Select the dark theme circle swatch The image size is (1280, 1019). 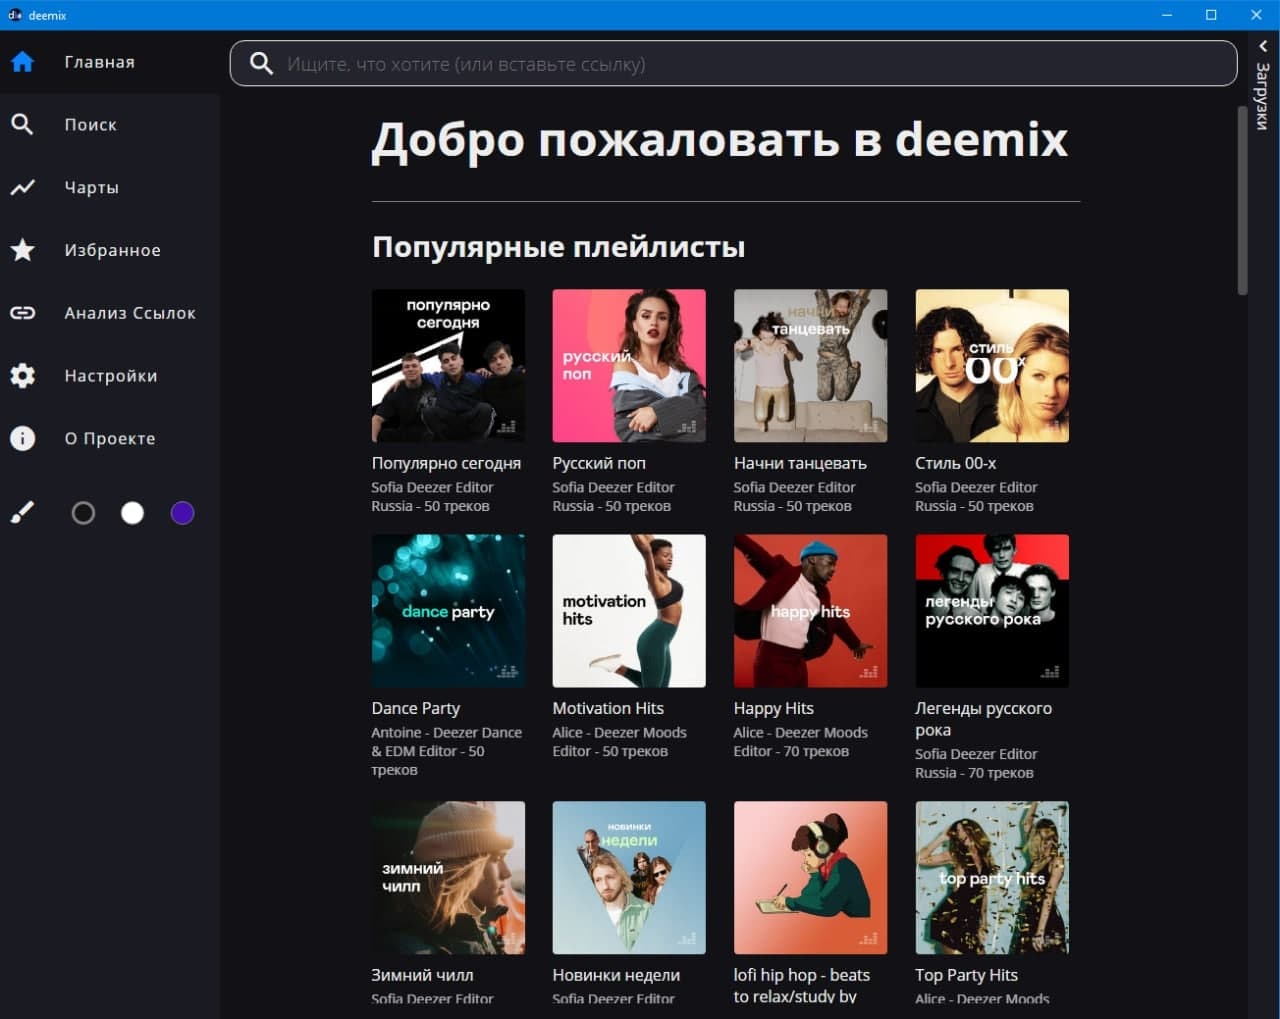[83, 513]
